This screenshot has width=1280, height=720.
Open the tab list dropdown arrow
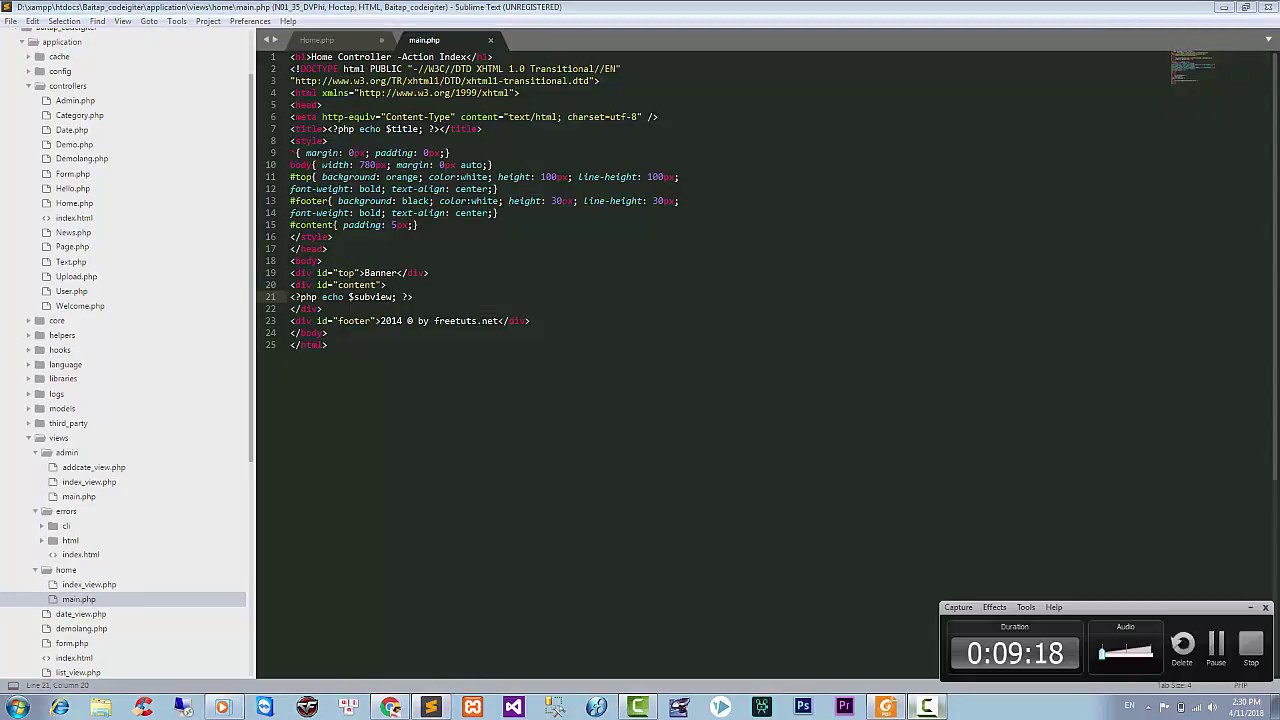[1269, 40]
